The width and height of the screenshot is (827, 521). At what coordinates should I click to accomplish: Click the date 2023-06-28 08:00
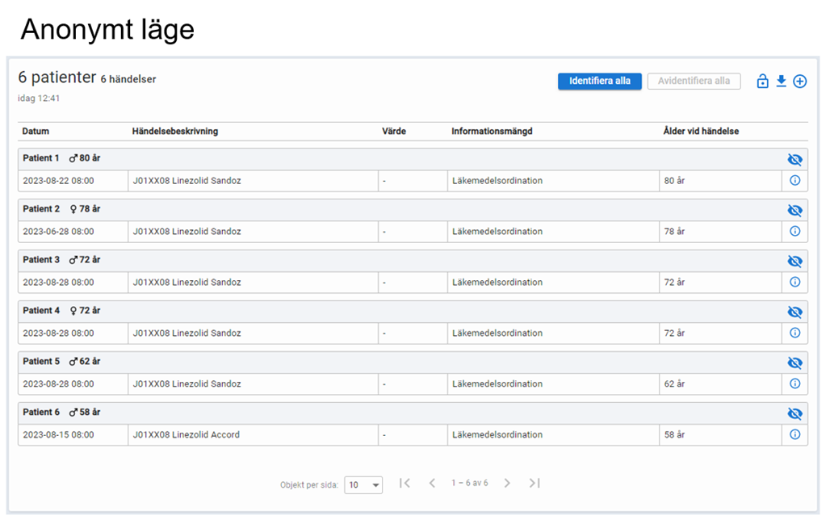coord(58,231)
